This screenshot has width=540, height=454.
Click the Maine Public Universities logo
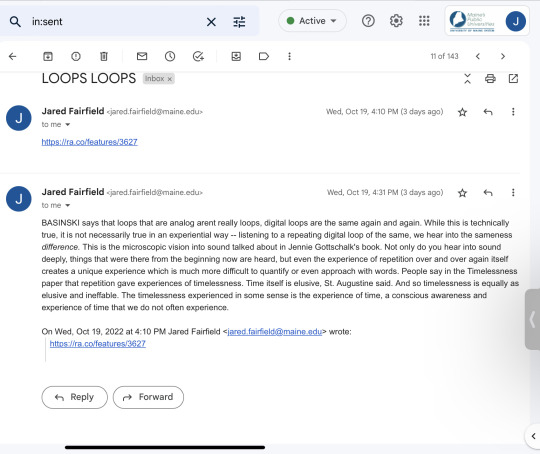[472, 21]
